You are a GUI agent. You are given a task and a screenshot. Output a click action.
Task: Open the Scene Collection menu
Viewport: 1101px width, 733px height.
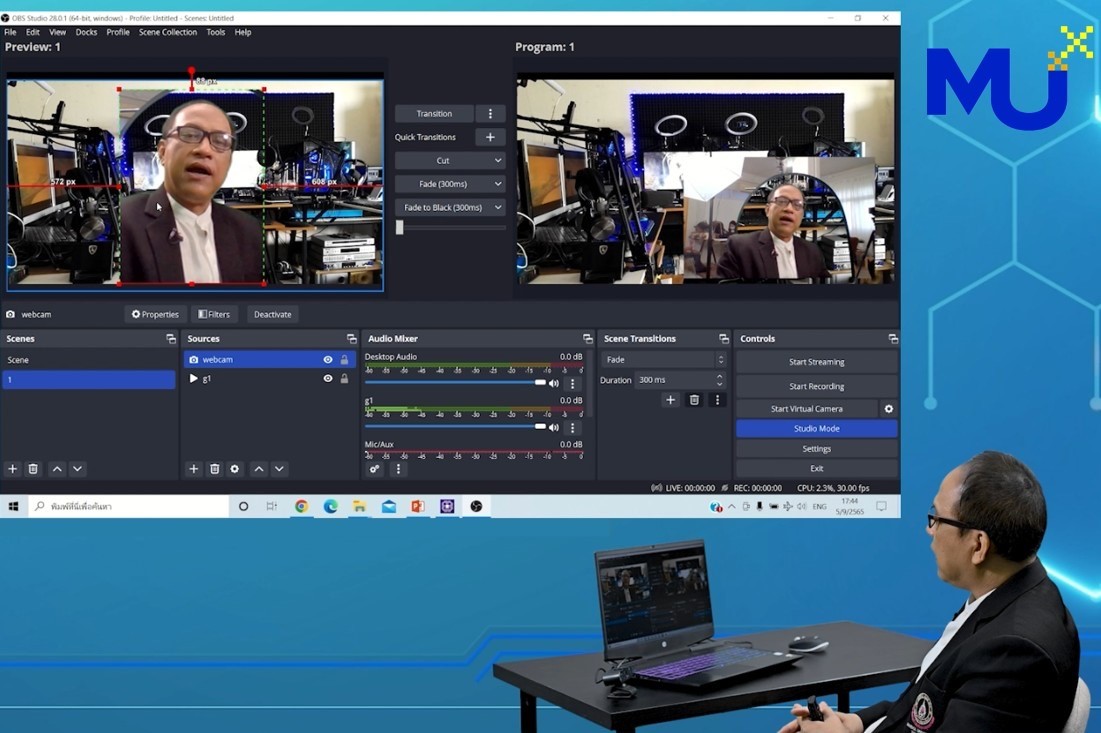[168, 32]
